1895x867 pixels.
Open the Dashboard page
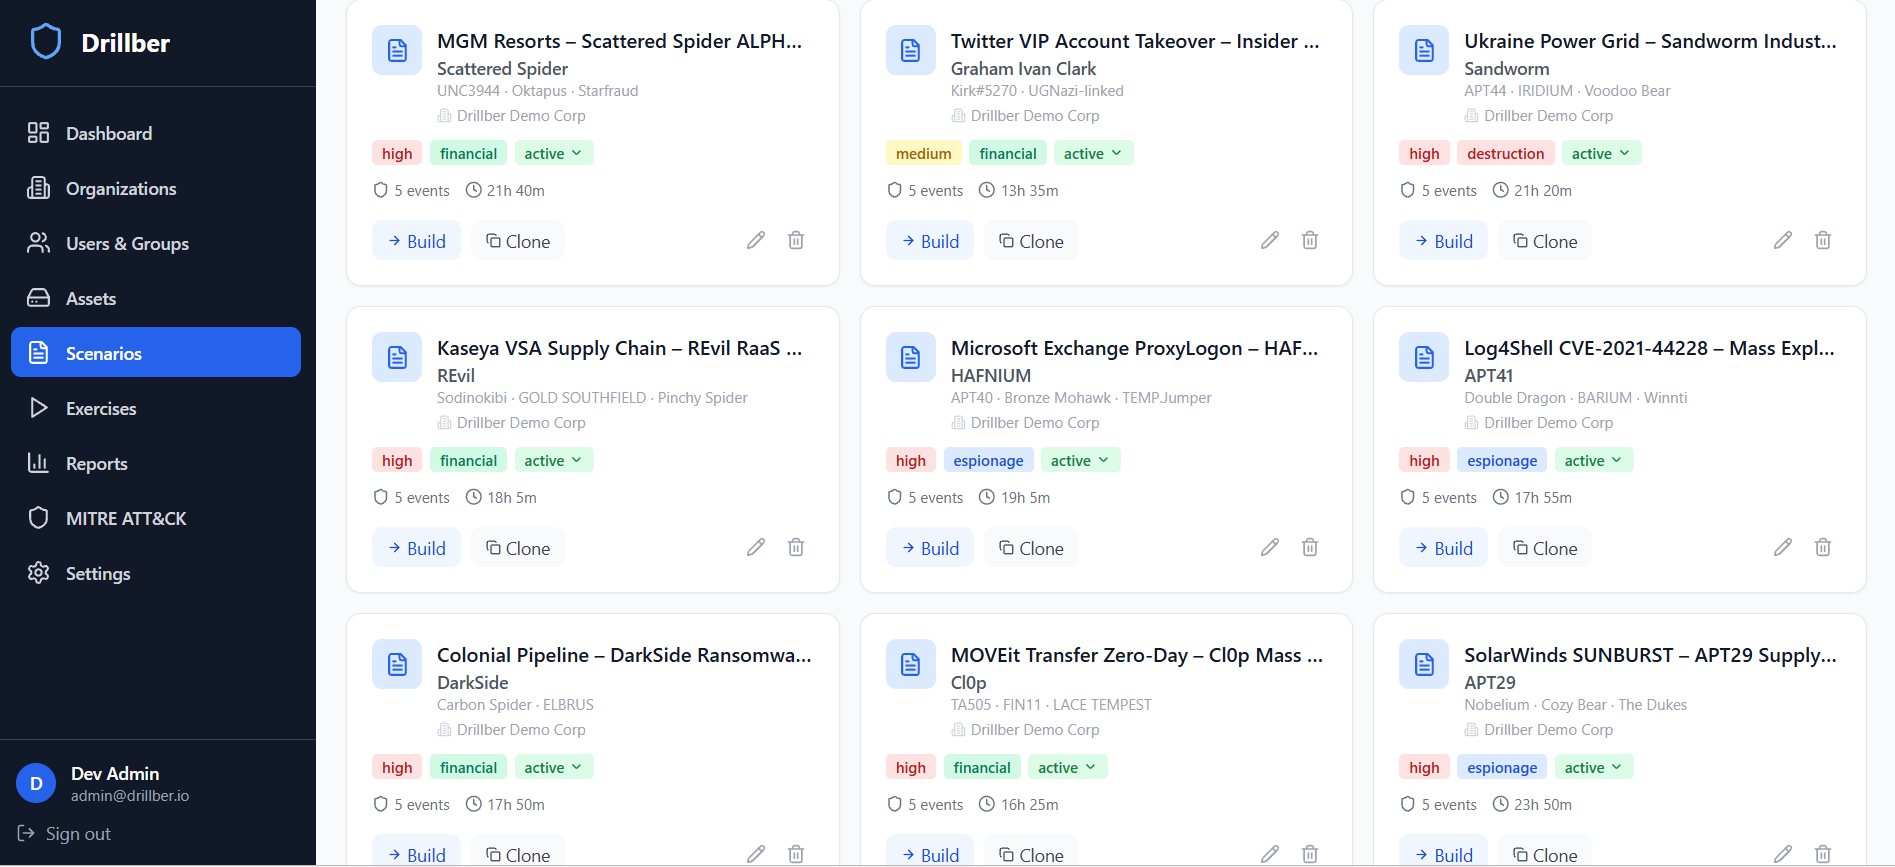pos(109,133)
